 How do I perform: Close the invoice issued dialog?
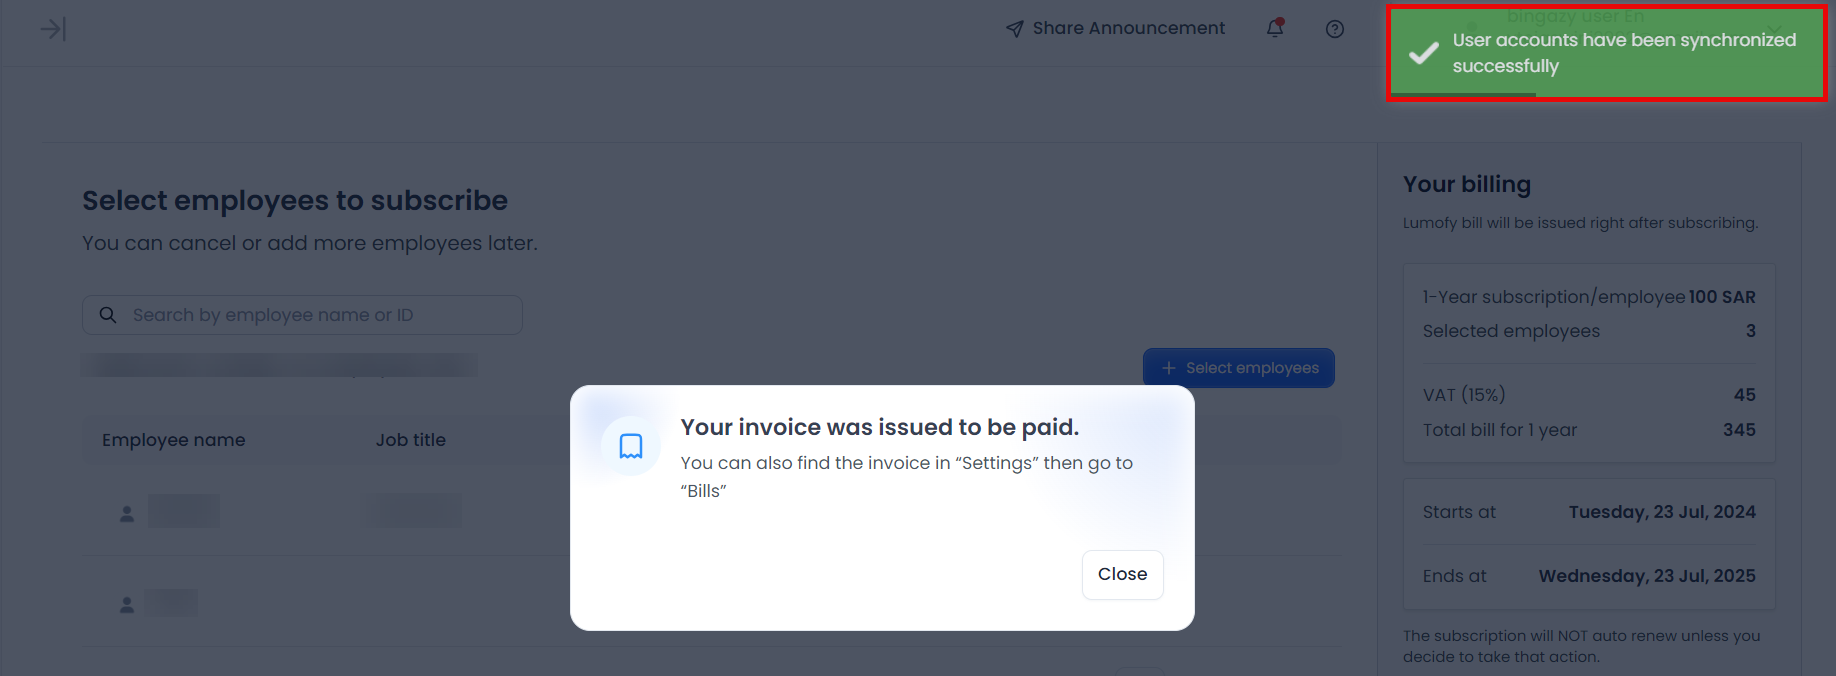pos(1122,574)
